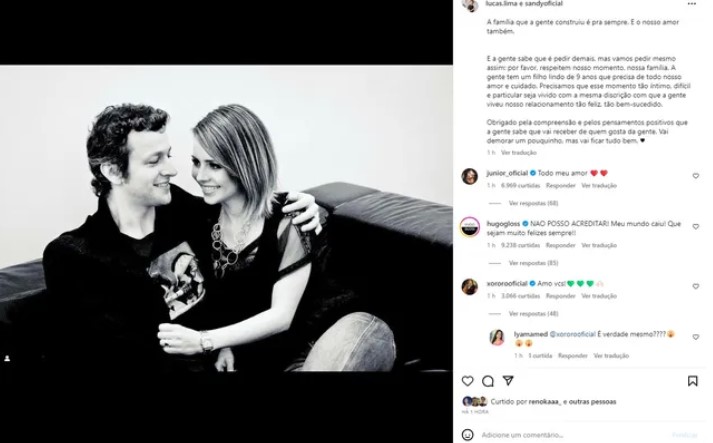This screenshot has width=713, height=443.
Task: Reply to junior_oficial with Responder
Action: (x=561, y=186)
